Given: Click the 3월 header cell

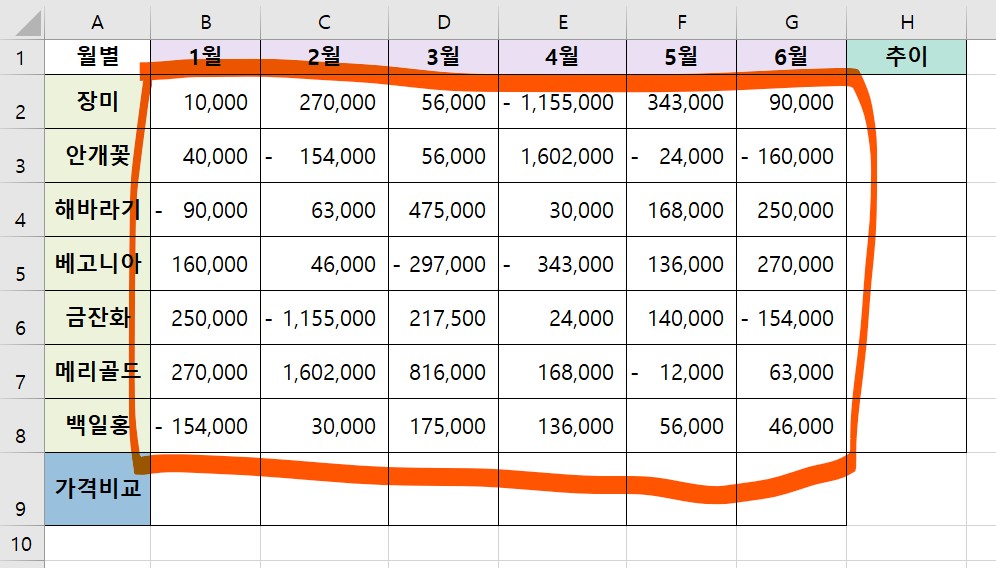Looking at the screenshot, I should (443, 57).
